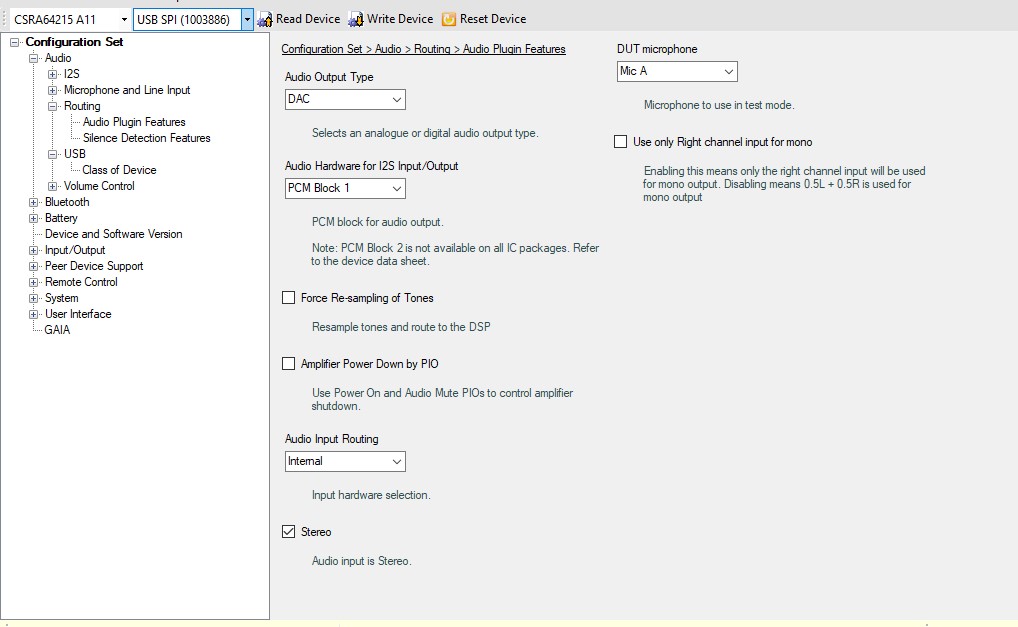Enable Use only Right channel input for mono
This screenshot has height=627, width=1018.
click(x=621, y=142)
